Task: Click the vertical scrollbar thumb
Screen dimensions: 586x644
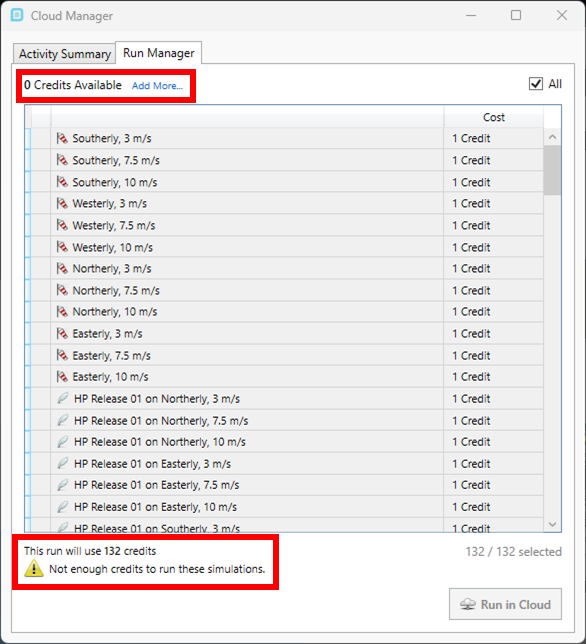Action: click(552, 170)
